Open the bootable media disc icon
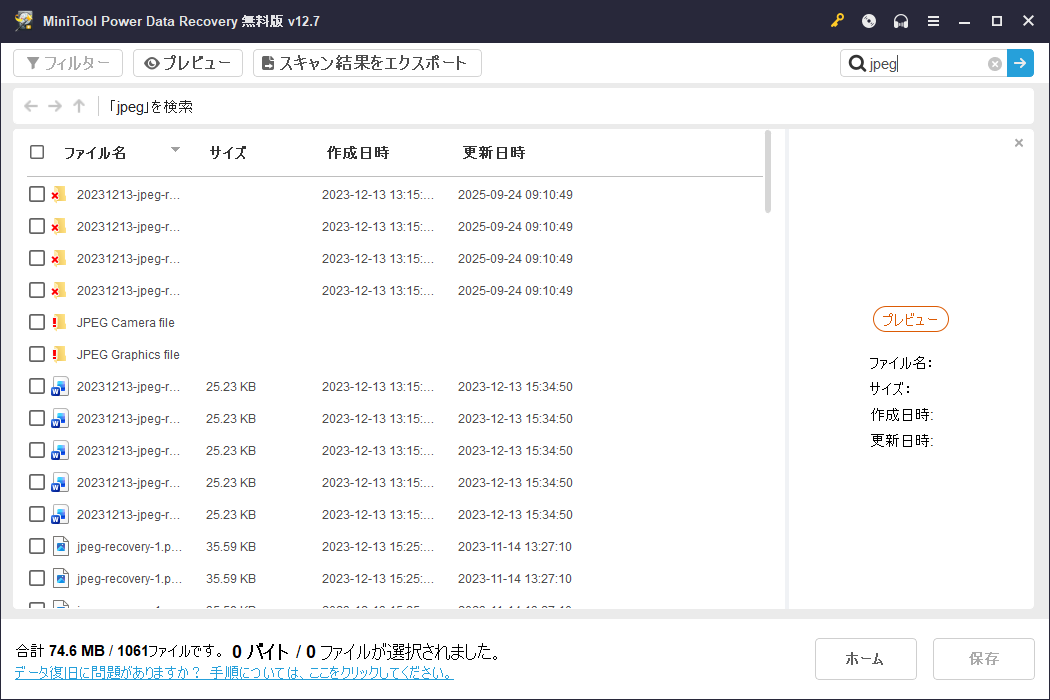This screenshot has width=1050, height=700. pos(868,20)
